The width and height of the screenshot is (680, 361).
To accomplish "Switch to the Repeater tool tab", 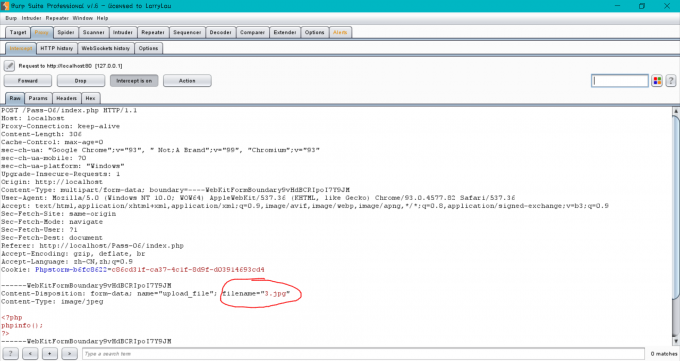I will 153,33.
